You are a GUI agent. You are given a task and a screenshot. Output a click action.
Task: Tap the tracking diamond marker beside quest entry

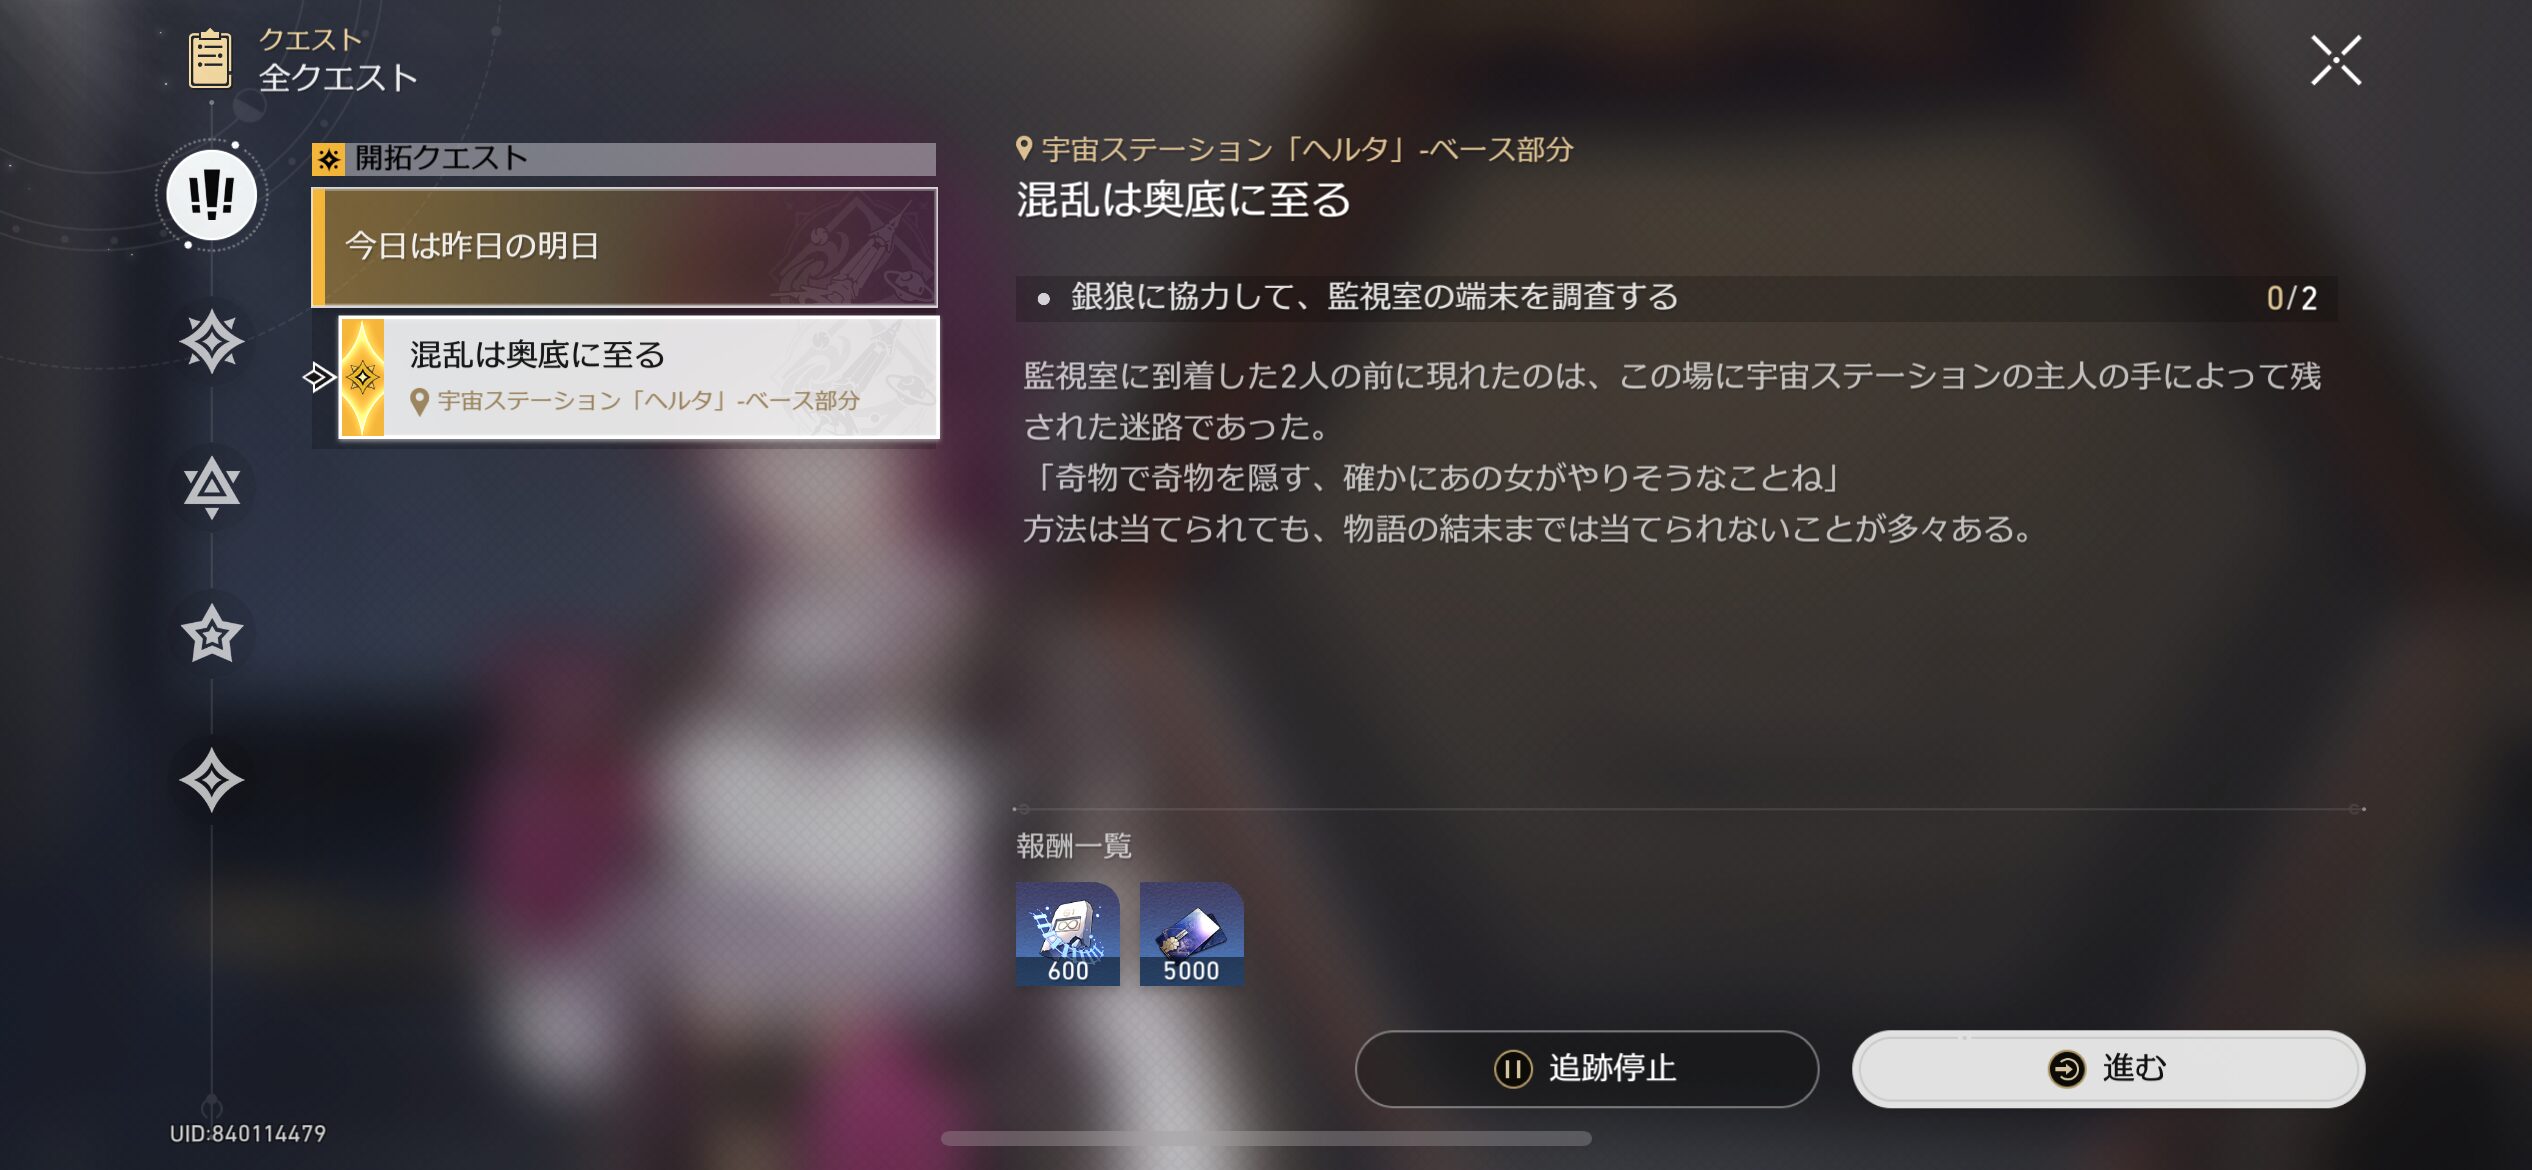click(319, 377)
